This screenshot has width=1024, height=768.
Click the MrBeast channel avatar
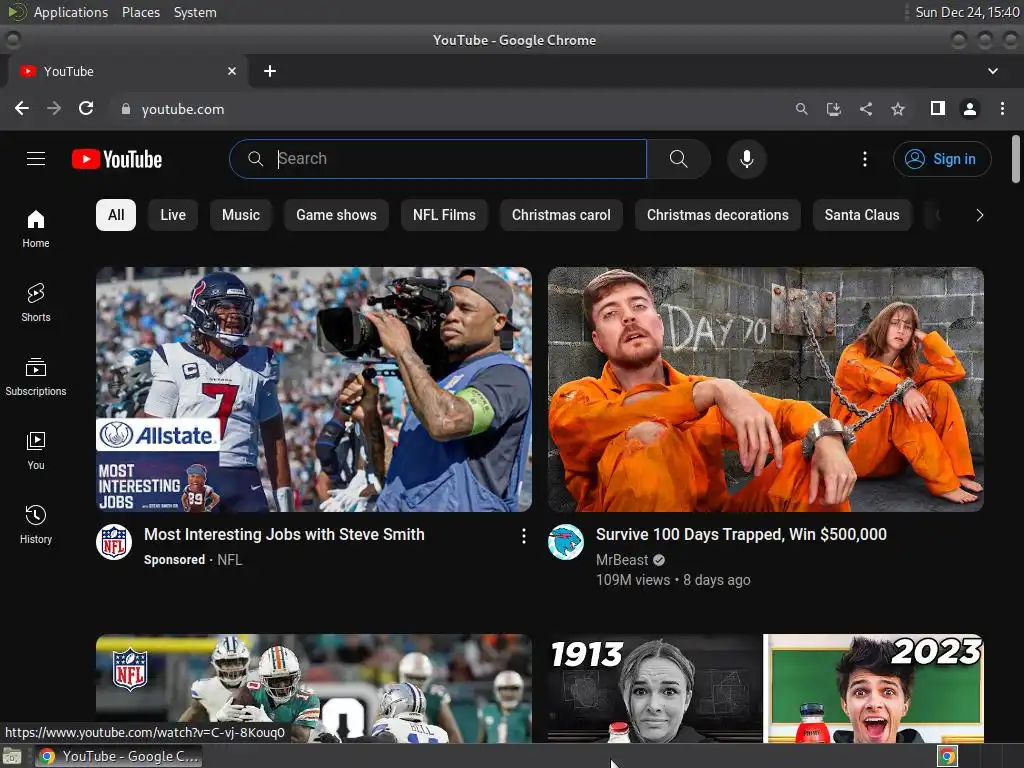click(x=566, y=542)
